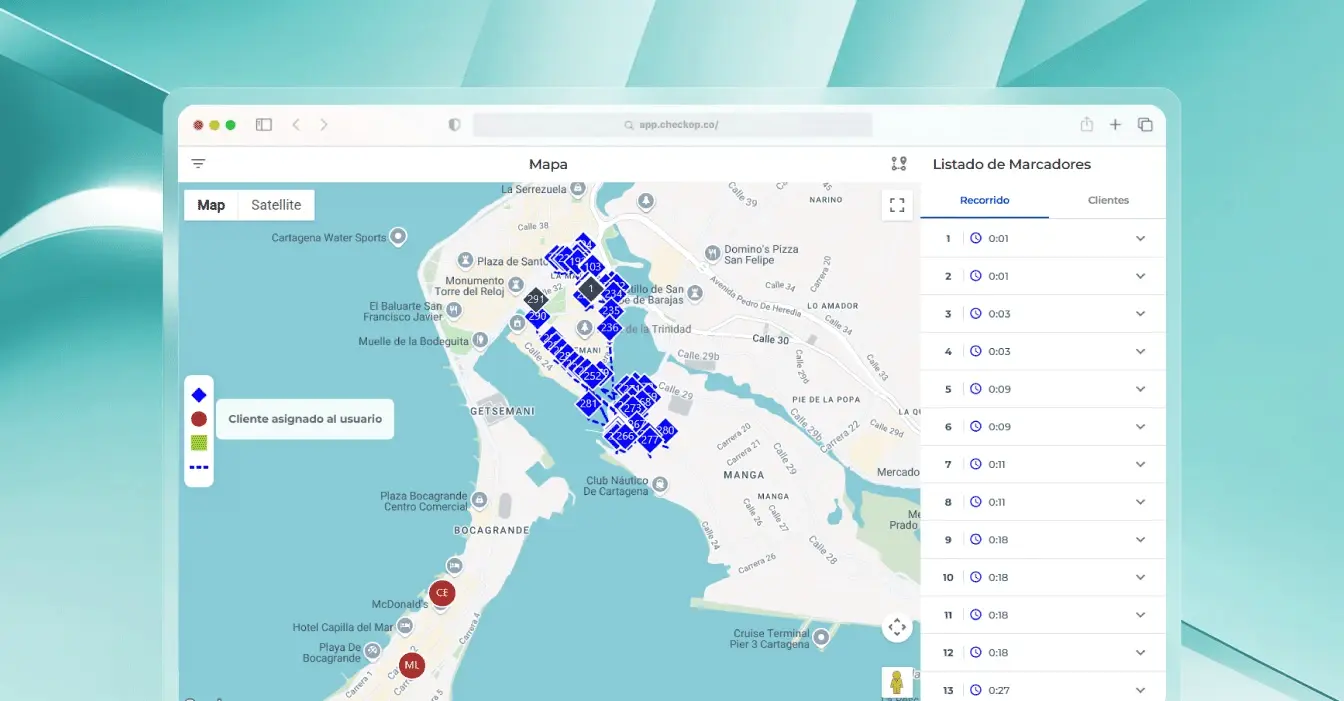Screen dimensions: 1344x701
Task: Click the route markers icon beside Mapa
Action: [x=898, y=164]
